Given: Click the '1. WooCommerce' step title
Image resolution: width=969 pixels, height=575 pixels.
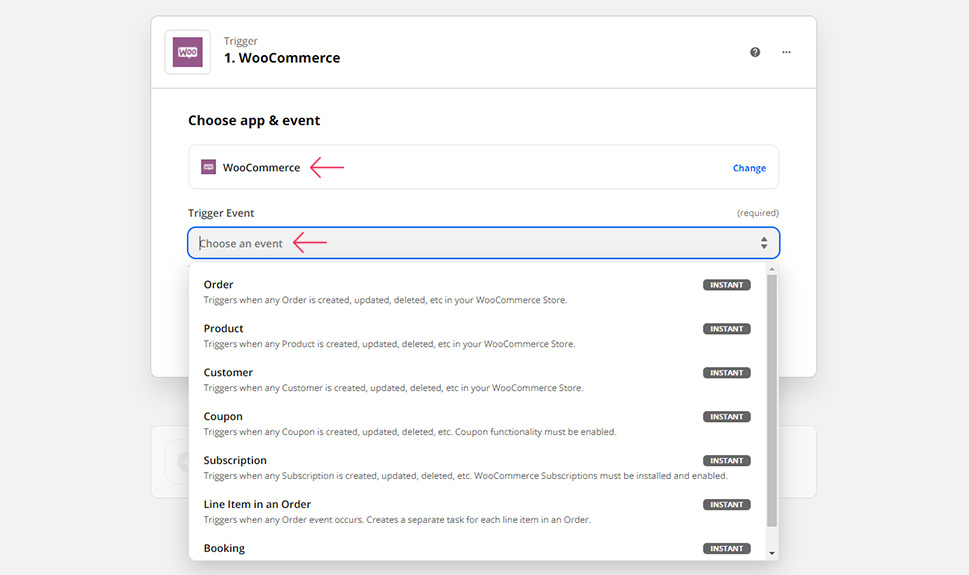Looking at the screenshot, I should 282,58.
